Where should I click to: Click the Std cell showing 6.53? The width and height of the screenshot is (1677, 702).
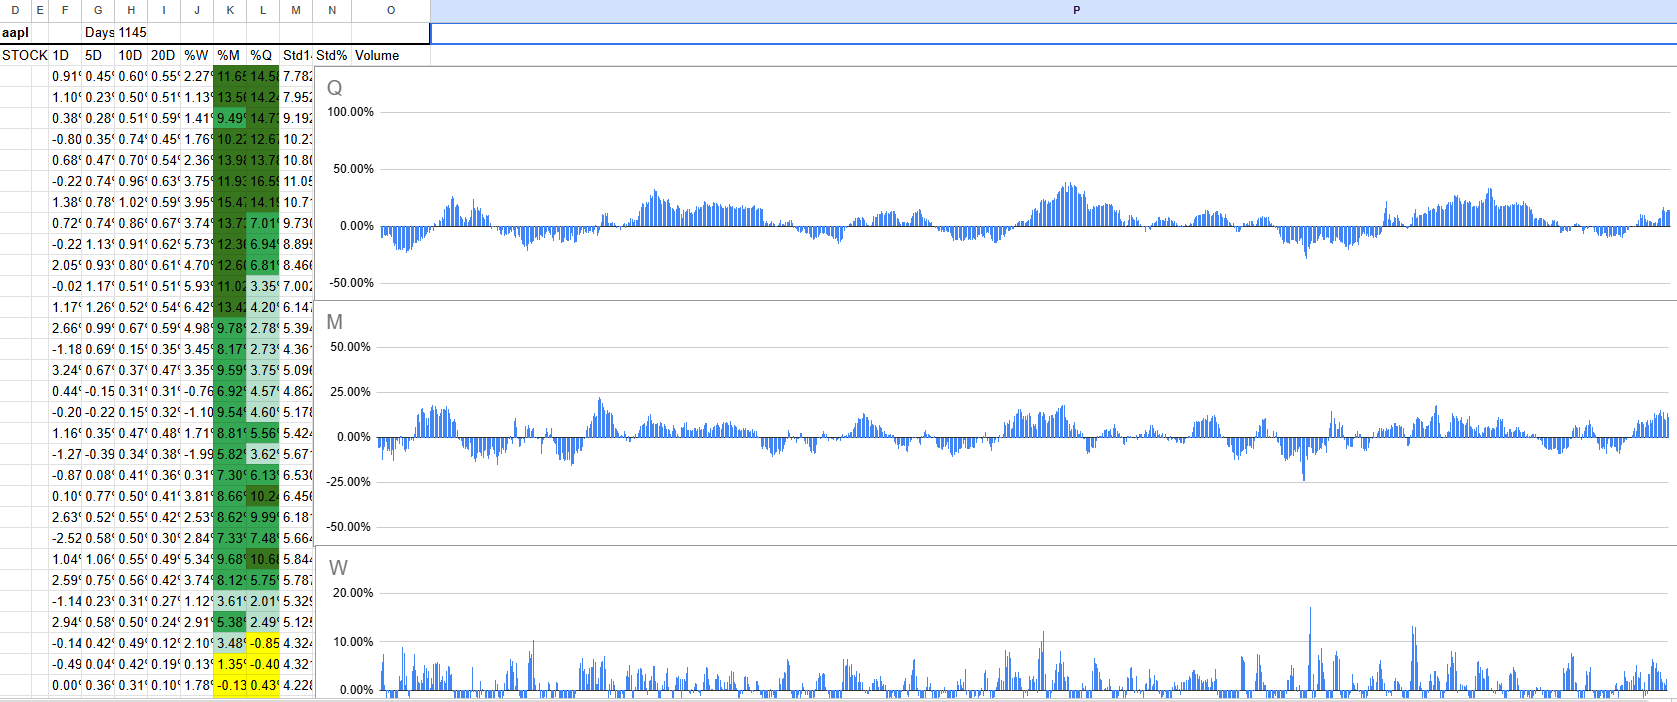point(296,475)
